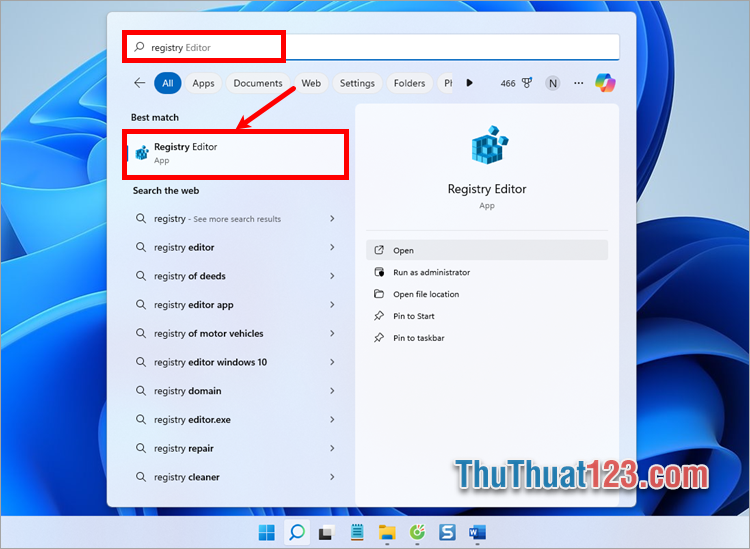Click the magnifier icon in the search box

tap(139, 47)
